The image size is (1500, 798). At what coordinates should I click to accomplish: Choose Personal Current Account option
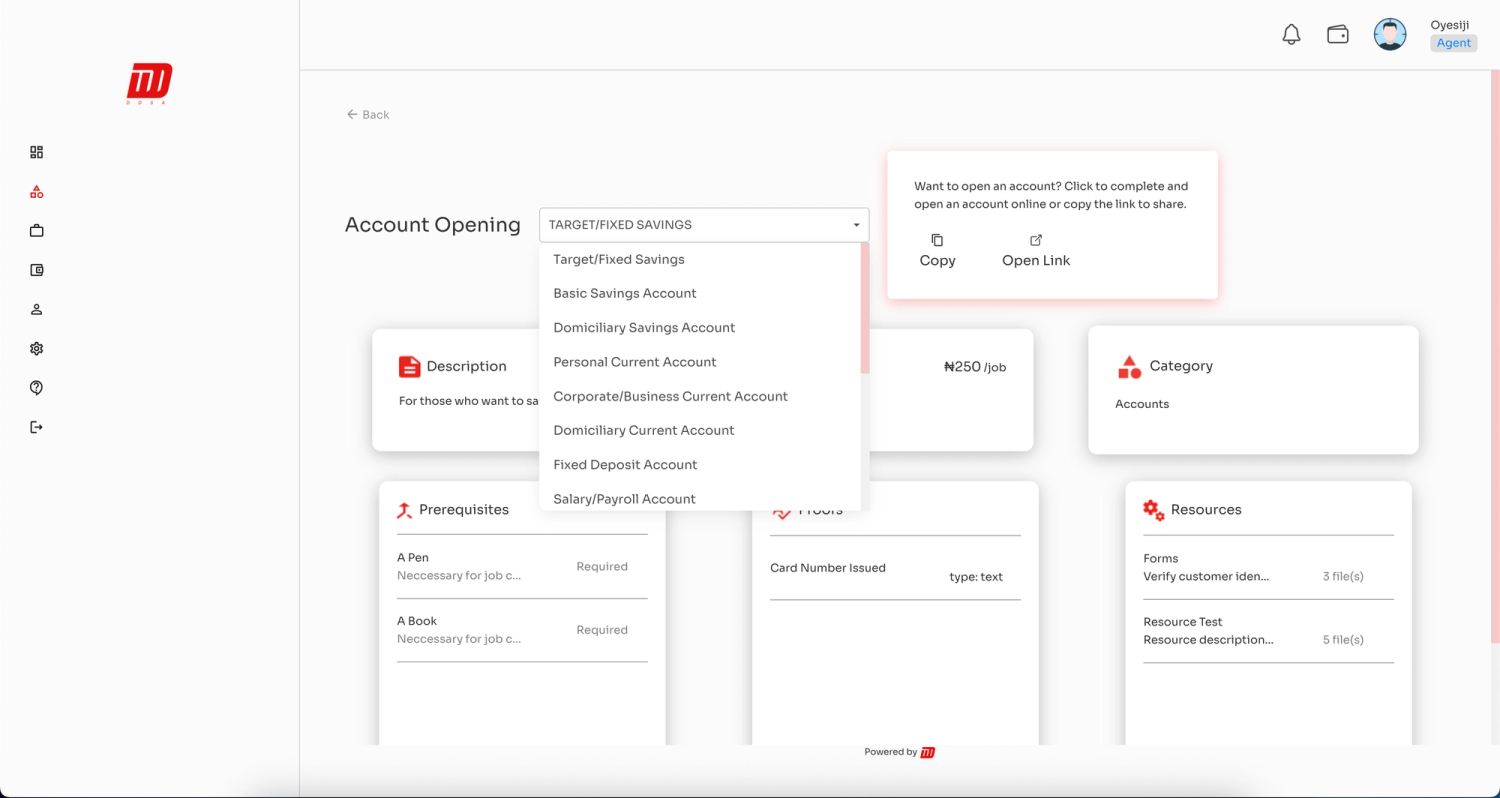700,362
